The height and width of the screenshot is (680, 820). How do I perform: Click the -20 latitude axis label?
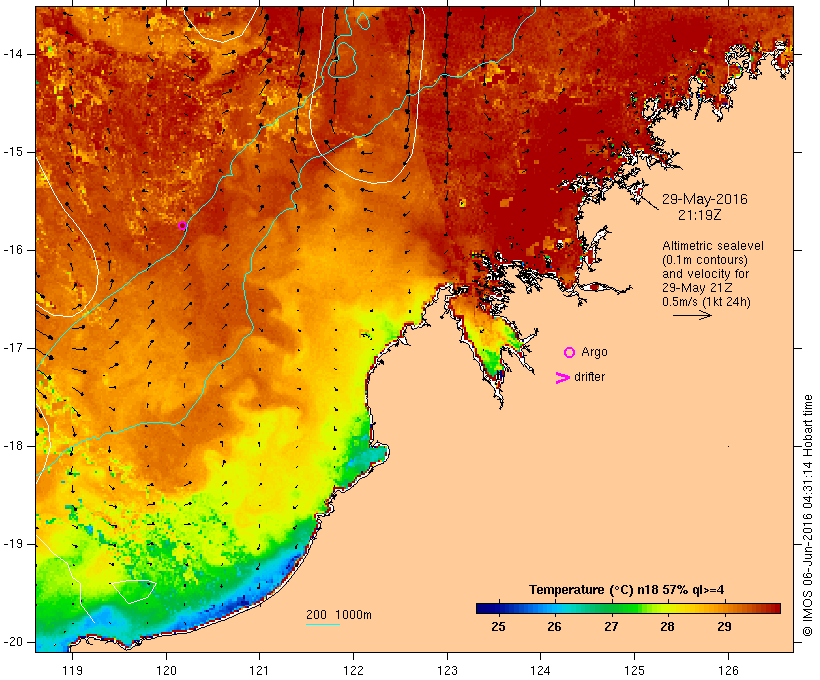(x=13, y=642)
